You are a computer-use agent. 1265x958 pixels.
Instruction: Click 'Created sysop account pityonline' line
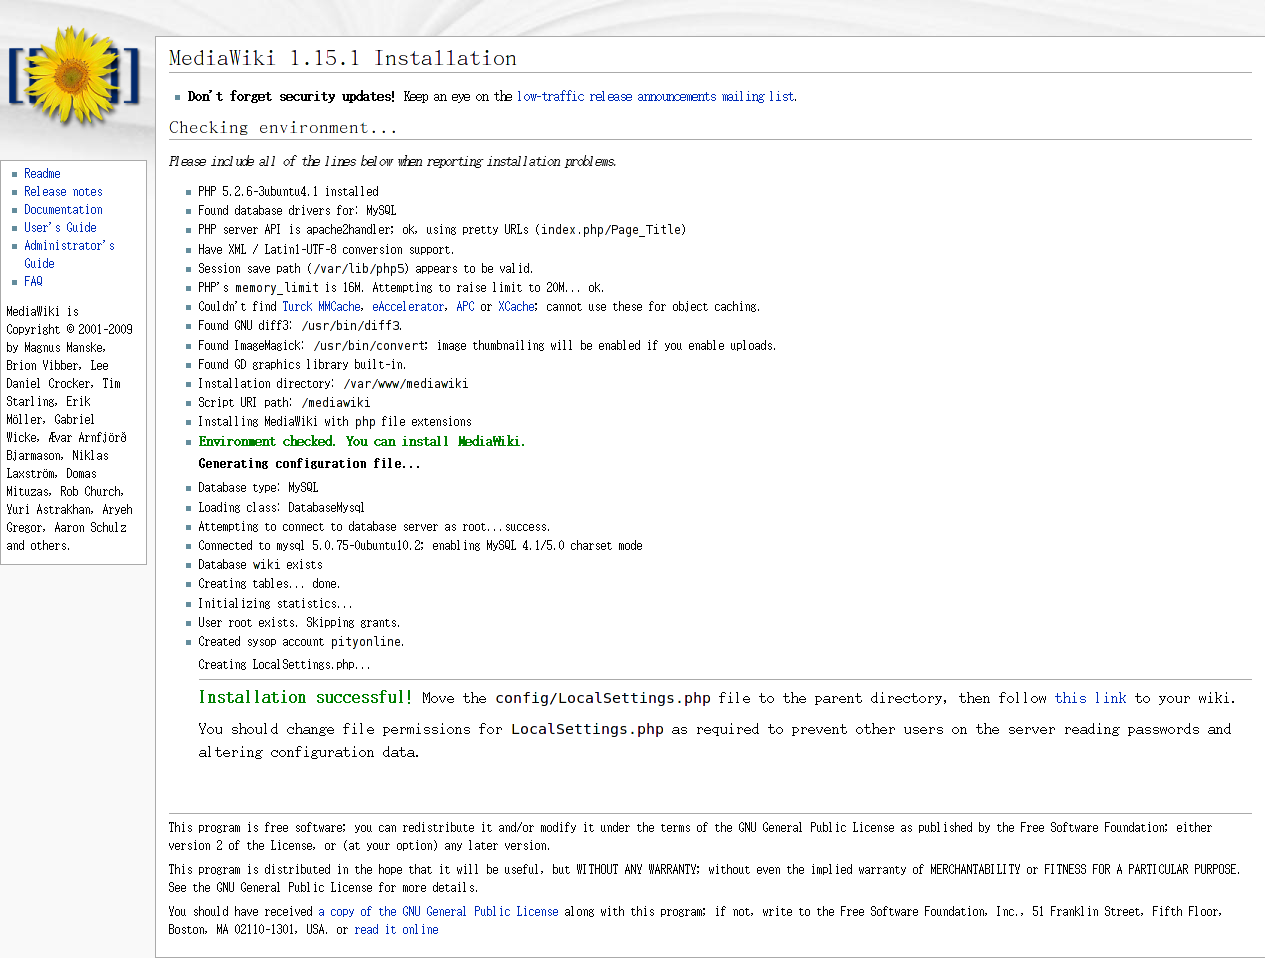(301, 642)
